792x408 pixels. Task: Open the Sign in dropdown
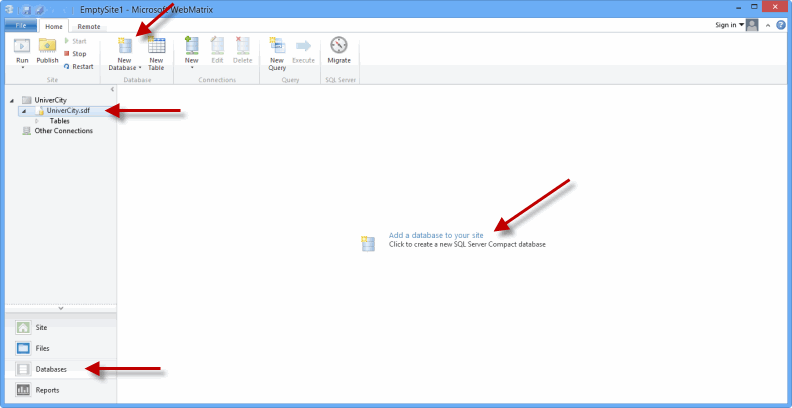pyautogui.click(x=729, y=25)
